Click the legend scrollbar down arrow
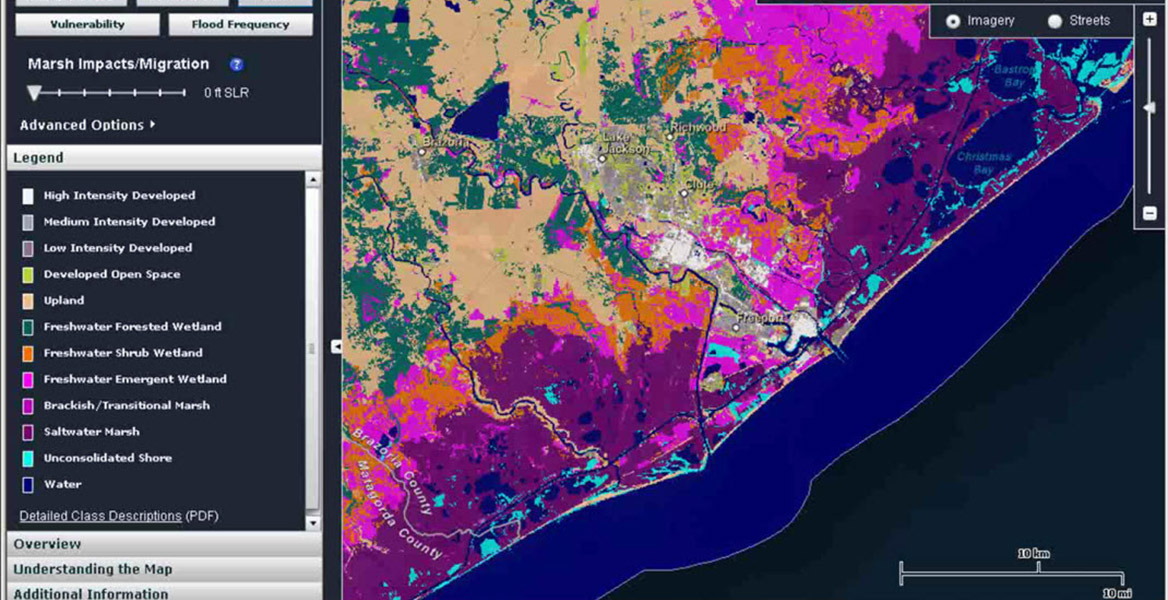Viewport: 1168px width, 600px height. (x=313, y=523)
